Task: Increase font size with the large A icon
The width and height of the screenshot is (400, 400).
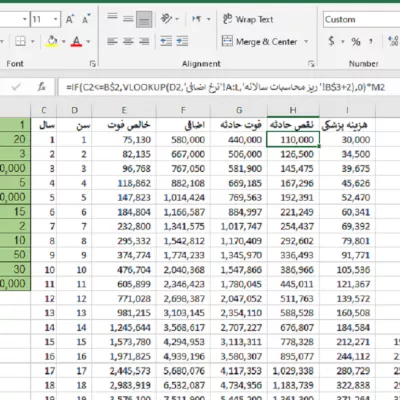Action: 70,19
